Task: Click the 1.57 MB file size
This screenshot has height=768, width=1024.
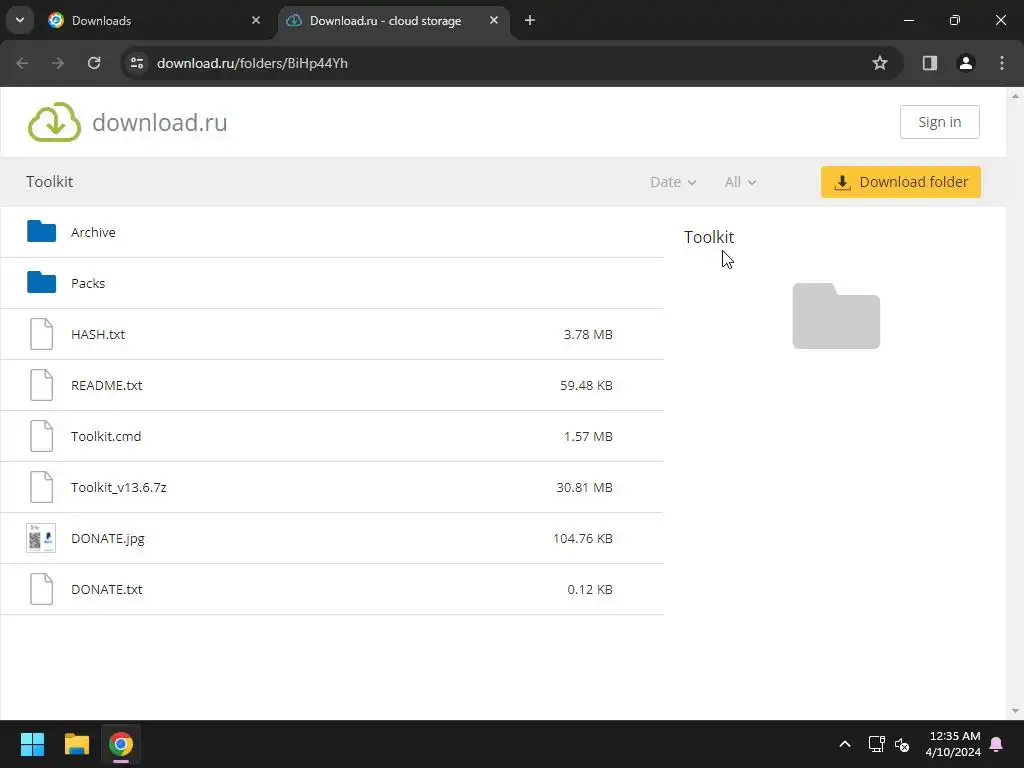Action: (x=588, y=436)
